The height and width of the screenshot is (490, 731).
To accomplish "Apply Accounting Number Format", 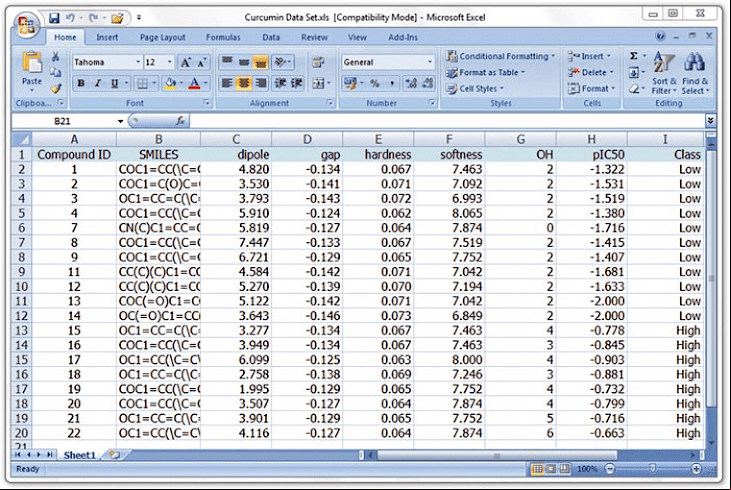I will [350, 83].
